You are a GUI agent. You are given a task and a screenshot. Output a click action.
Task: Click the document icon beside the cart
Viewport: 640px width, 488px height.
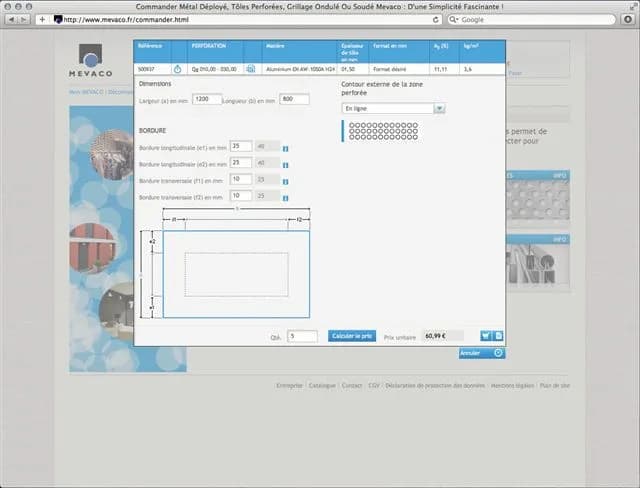pyautogui.click(x=498, y=336)
